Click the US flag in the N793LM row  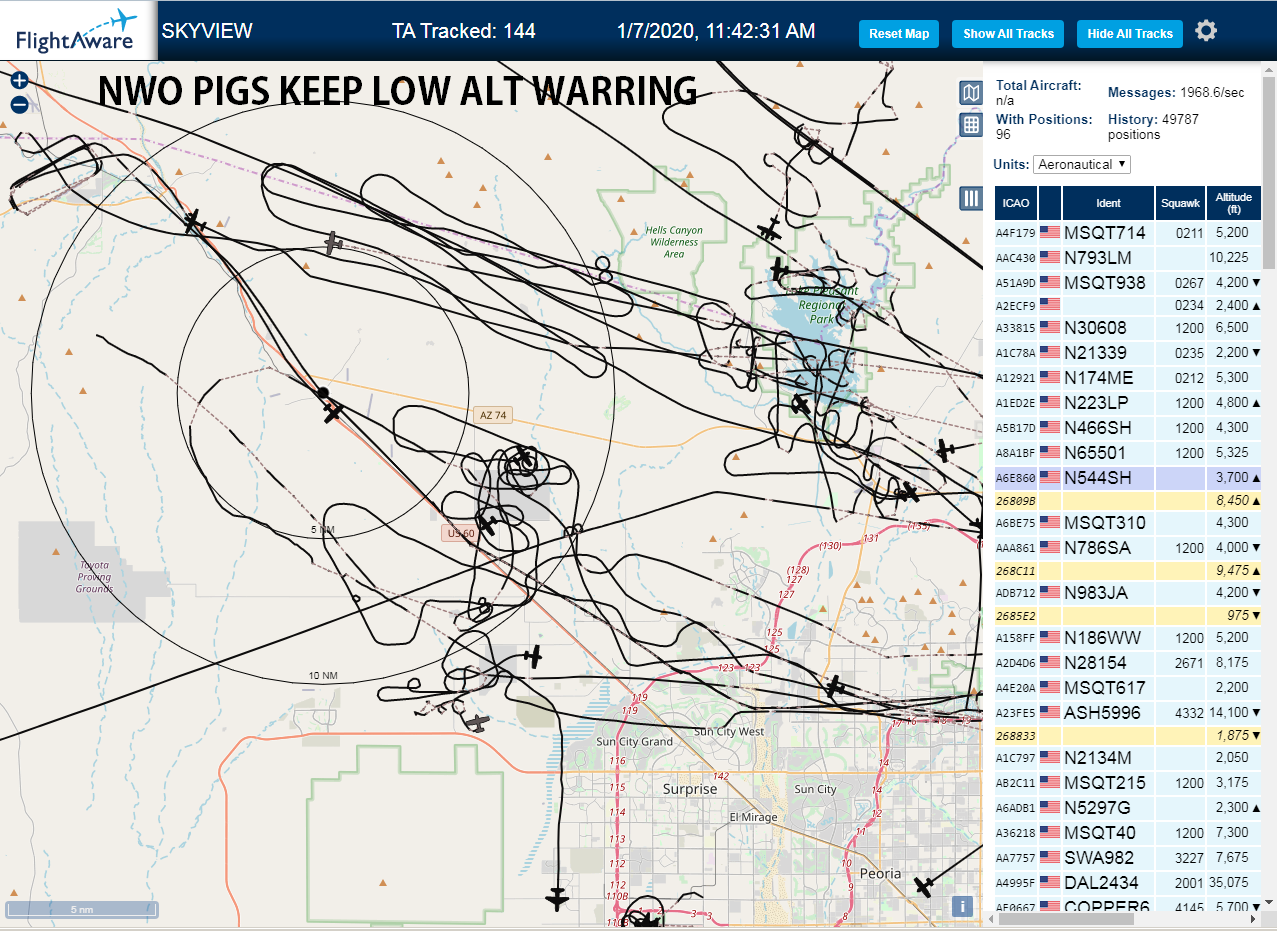click(x=1050, y=257)
